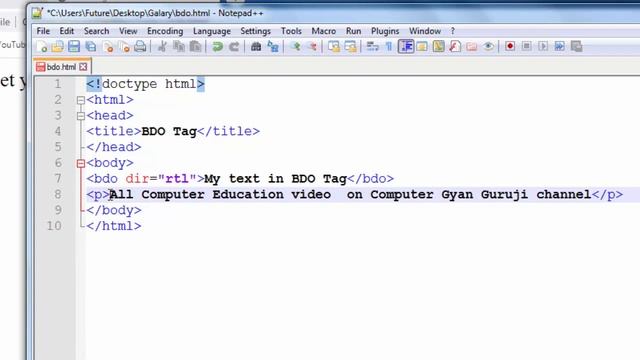Click Synchronize horizontal scrolling icon
Image resolution: width=640 pixels, height=360 pixels.
click(x=351, y=47)
